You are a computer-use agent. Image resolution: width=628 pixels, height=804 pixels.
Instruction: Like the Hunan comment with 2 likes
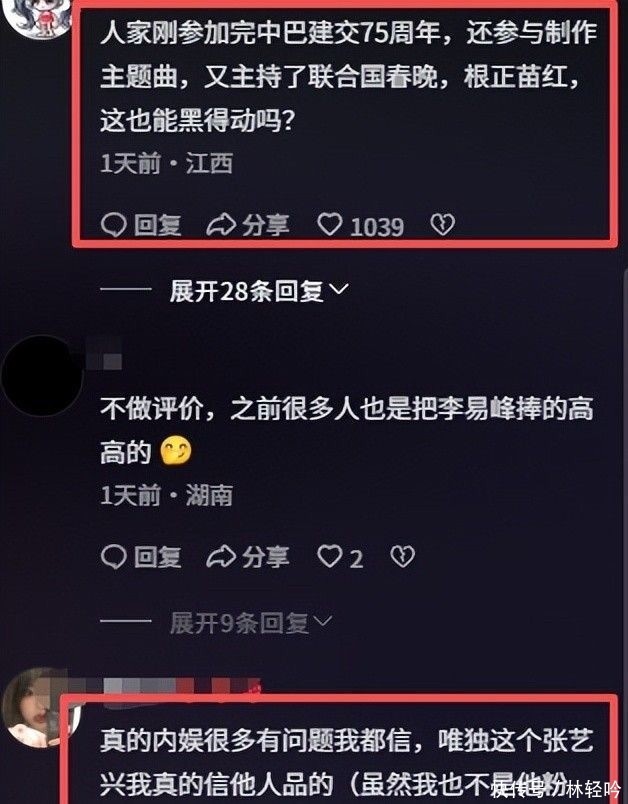tap(330, 557)
